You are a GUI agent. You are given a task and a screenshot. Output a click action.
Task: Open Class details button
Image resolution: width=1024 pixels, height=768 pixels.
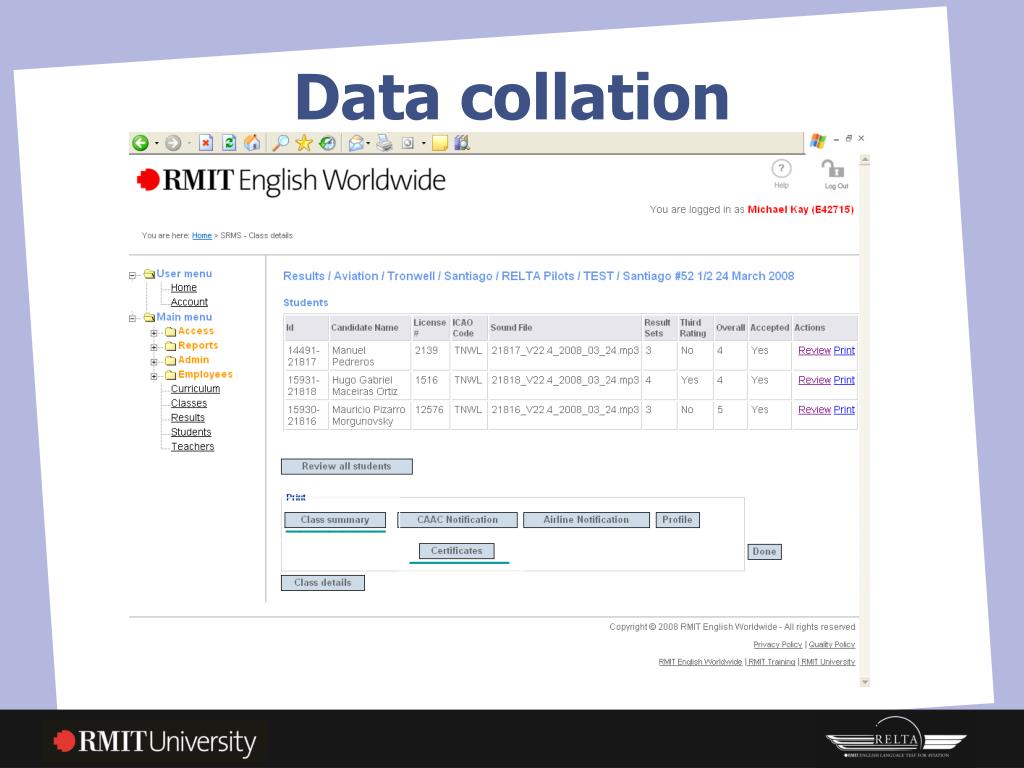pos(323,583)
